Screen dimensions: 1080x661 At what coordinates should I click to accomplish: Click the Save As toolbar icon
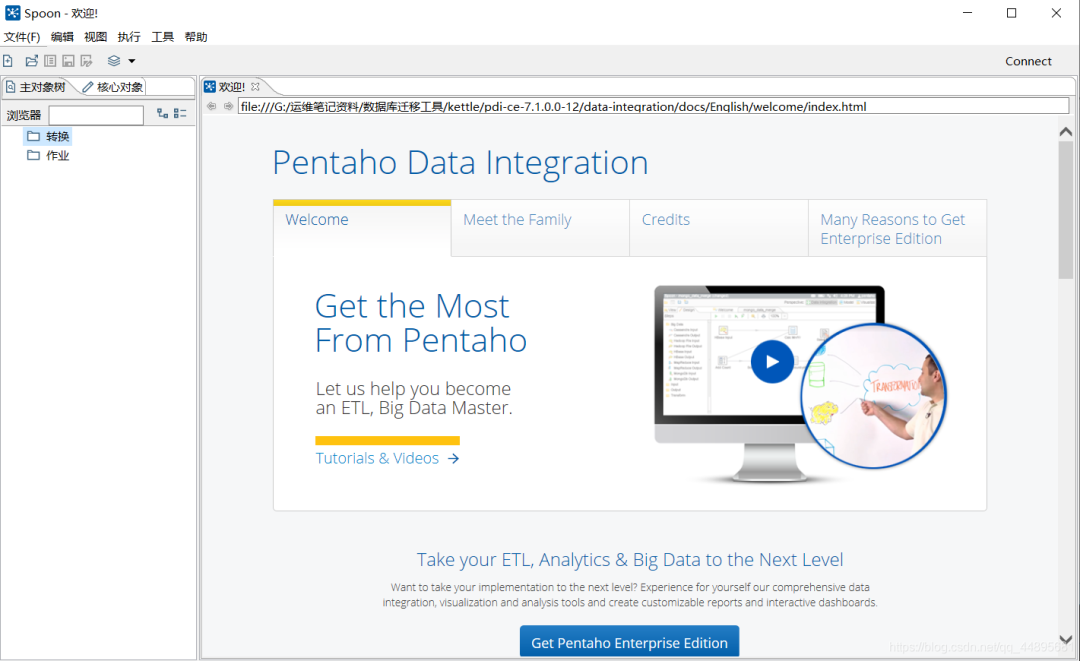[x=86, y=61]
